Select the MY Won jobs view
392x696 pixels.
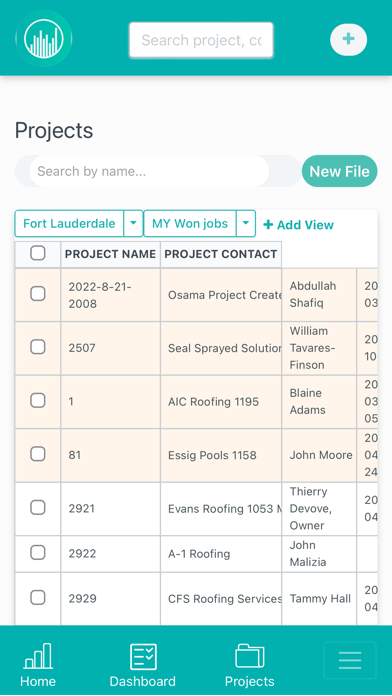(190, 223)
